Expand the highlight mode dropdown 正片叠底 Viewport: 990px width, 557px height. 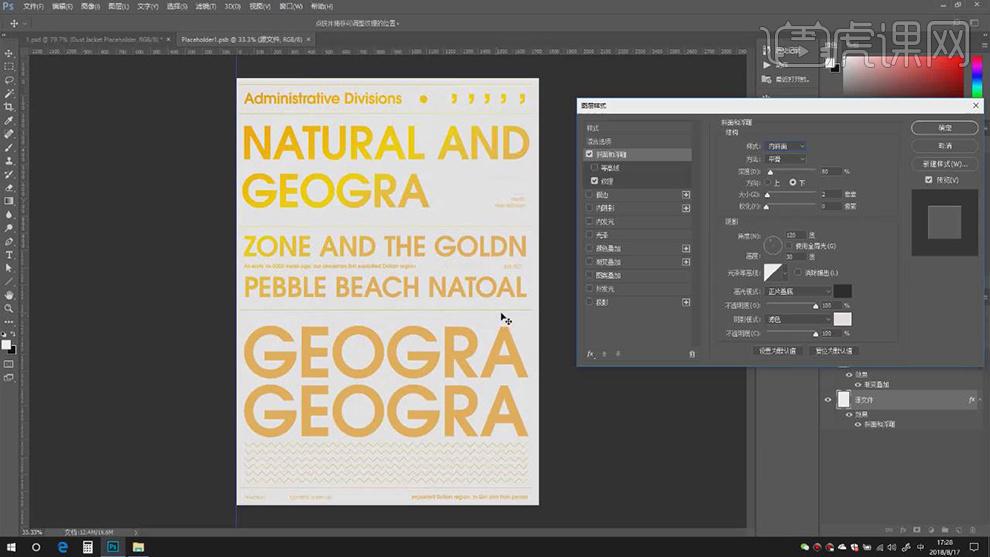[x=798, y=291]
